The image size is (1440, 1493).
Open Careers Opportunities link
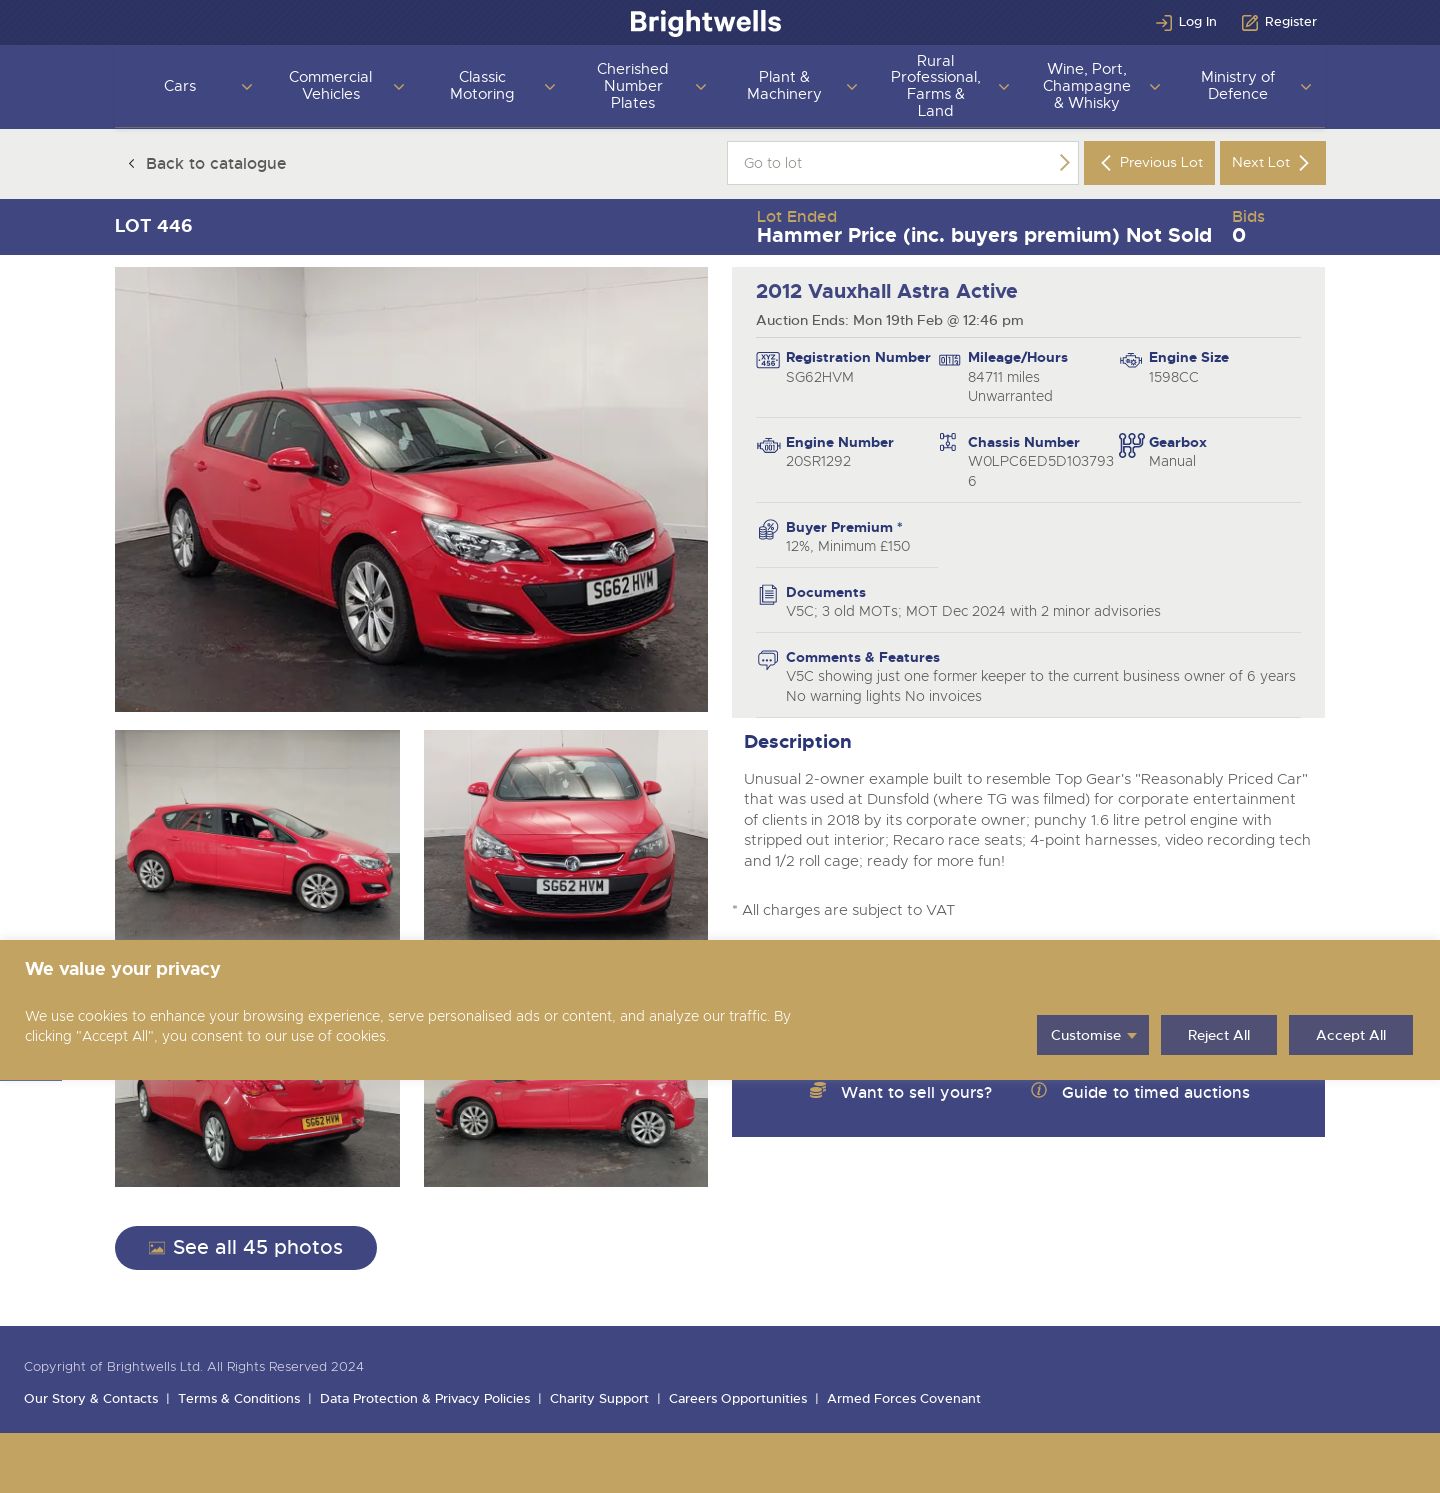[x=738, y=1399]
